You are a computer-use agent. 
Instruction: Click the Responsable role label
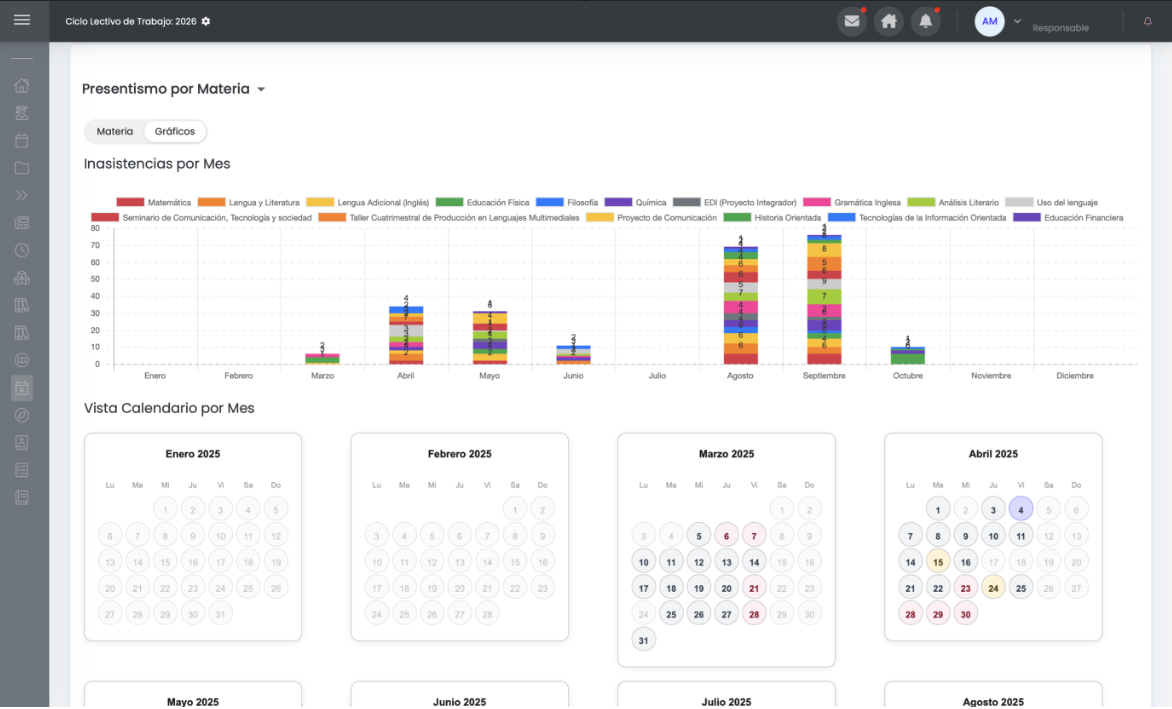(1061, 28)
